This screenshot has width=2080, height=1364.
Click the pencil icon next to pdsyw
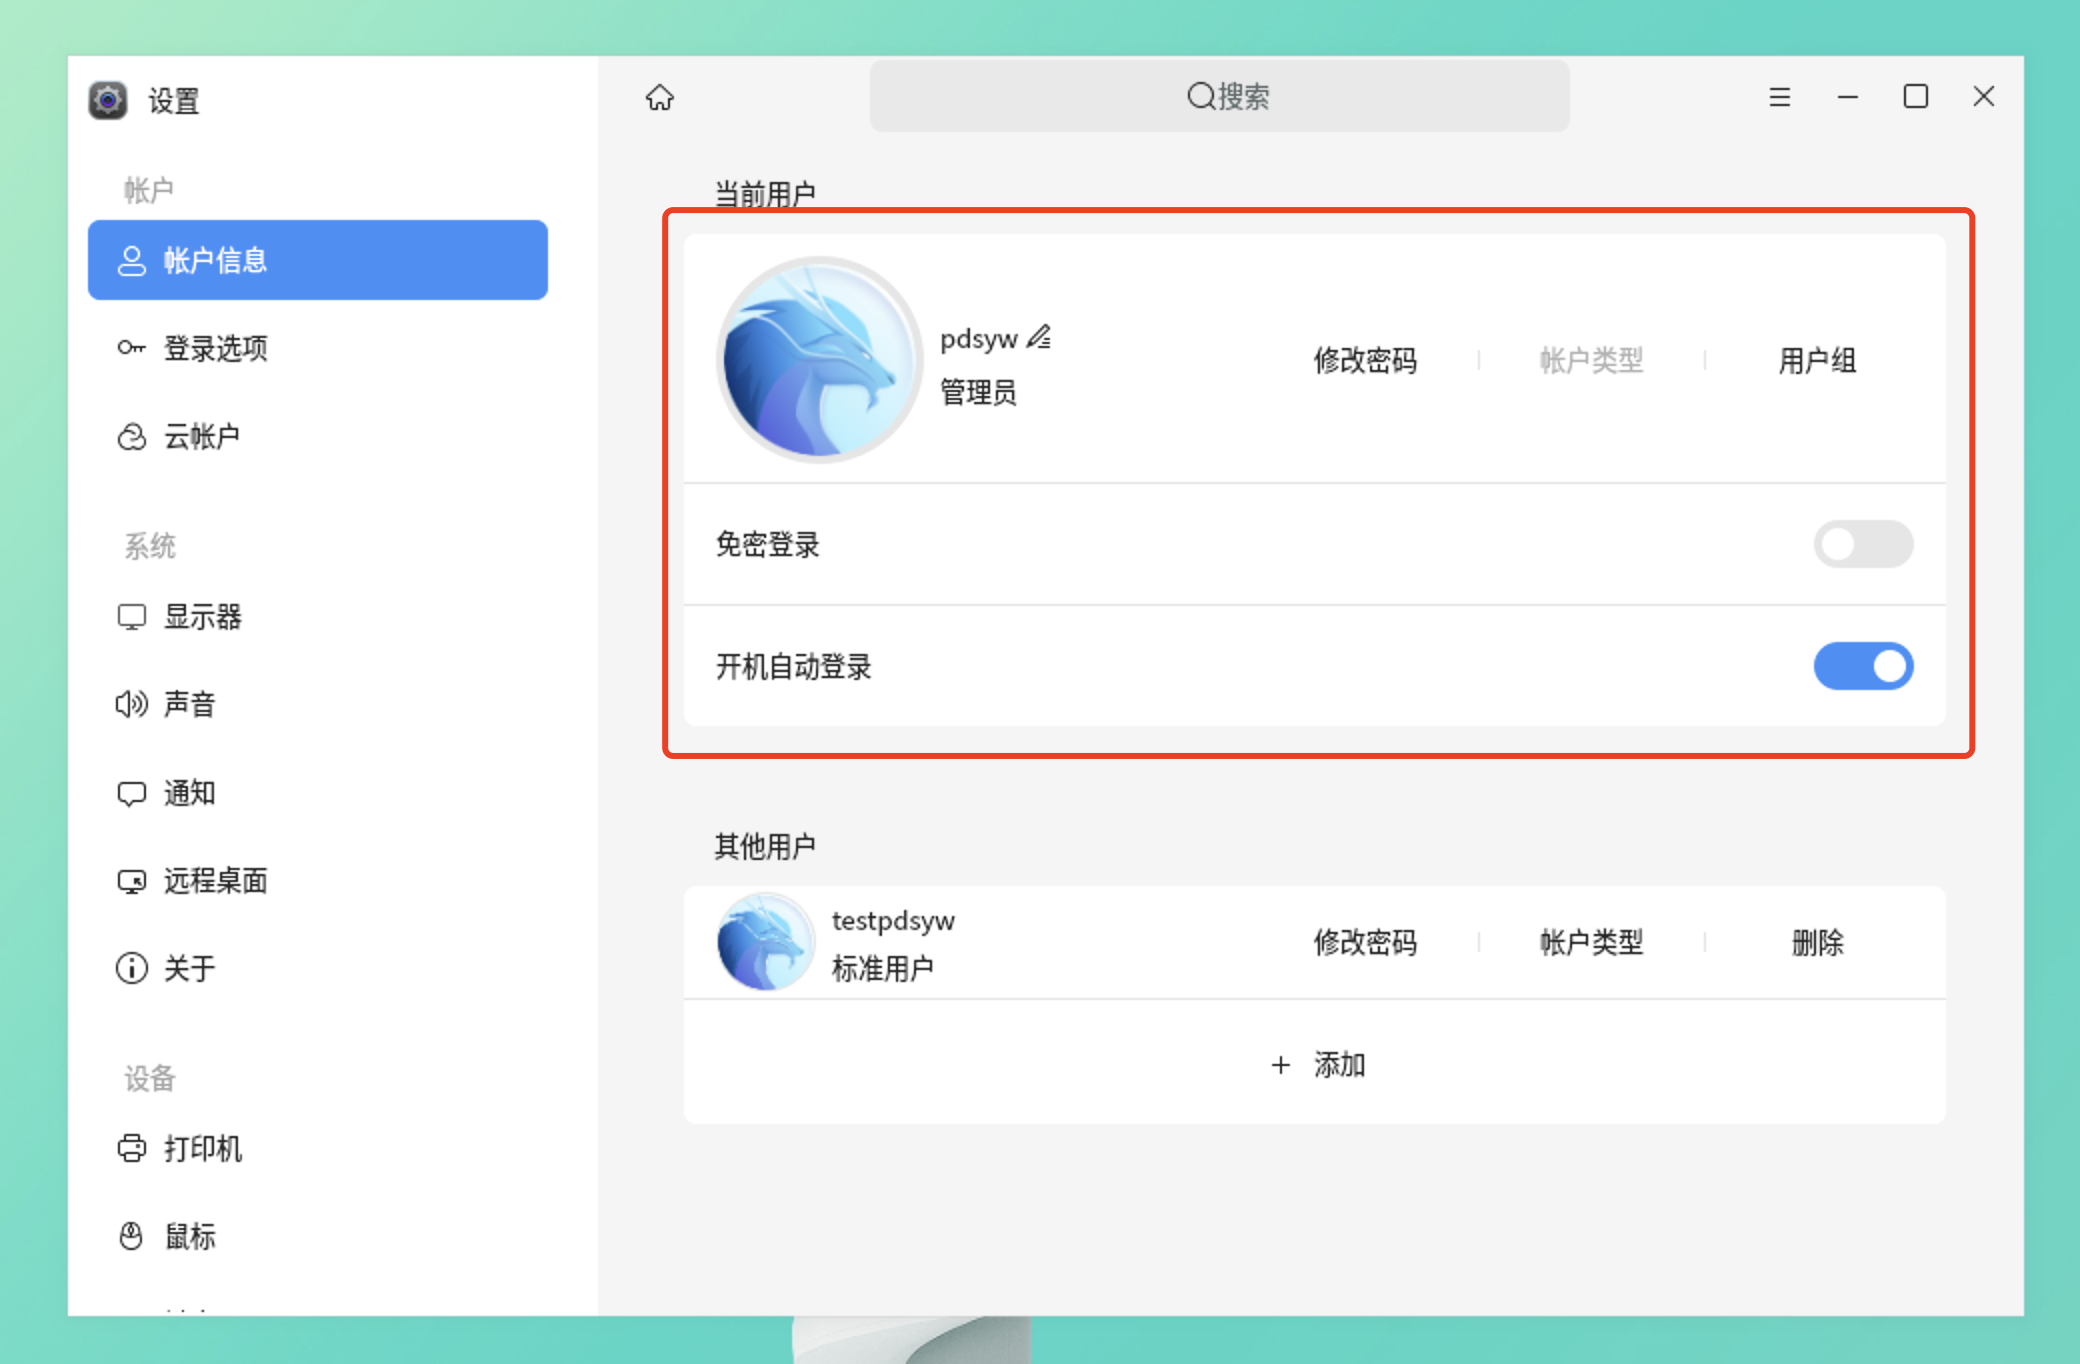[x=1039, y=337]
